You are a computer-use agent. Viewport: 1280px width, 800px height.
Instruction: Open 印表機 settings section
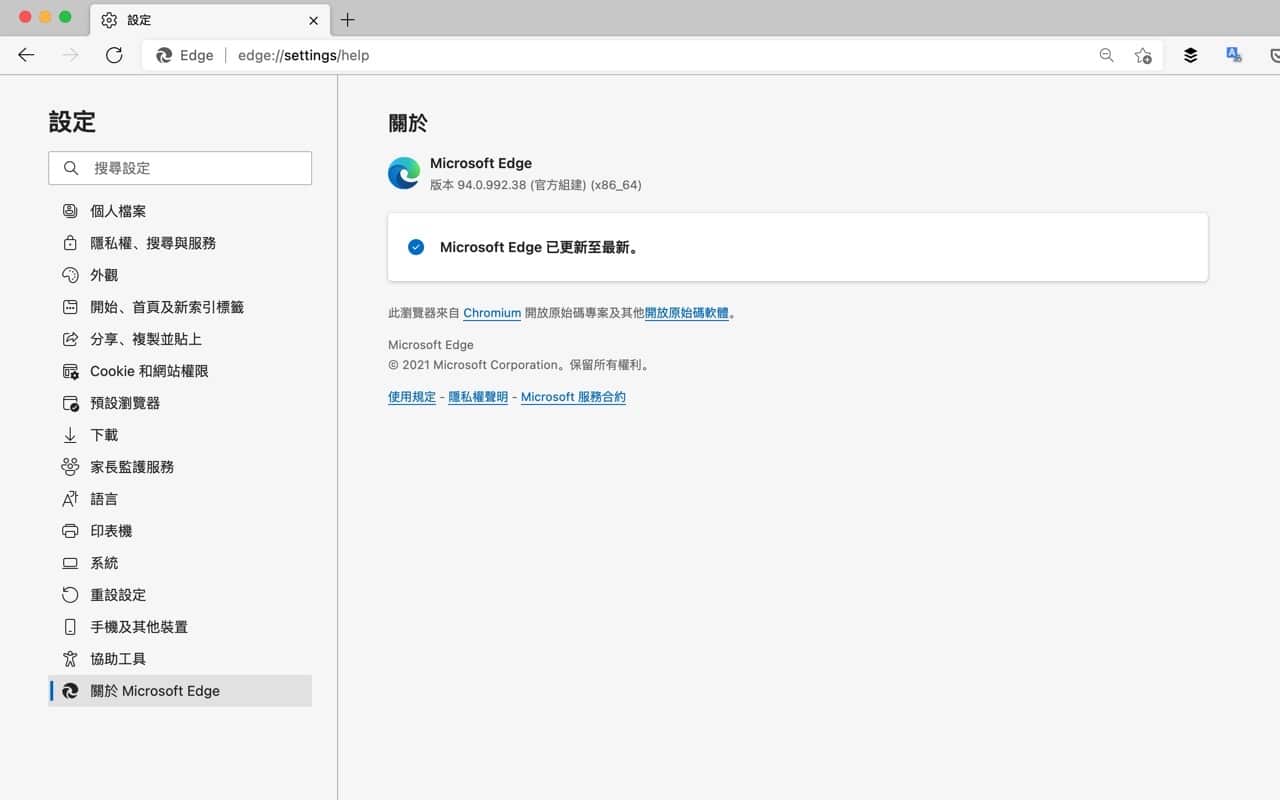click(x=180, y=531)
